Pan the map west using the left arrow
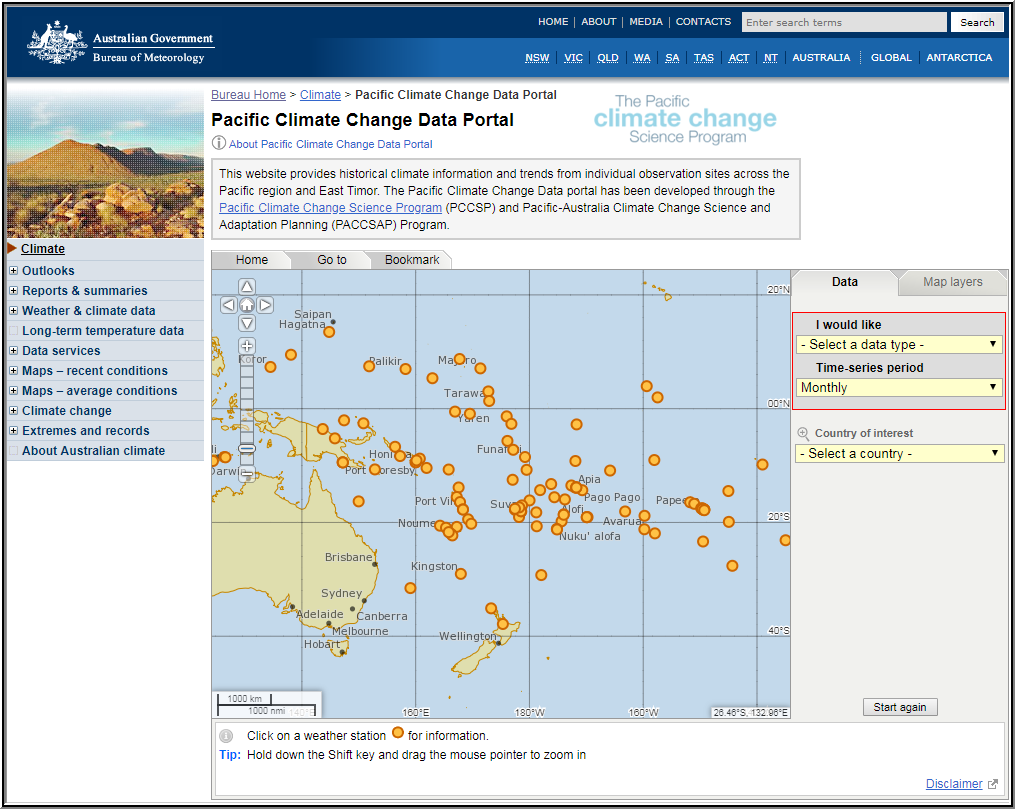The image size is (1015, 809). [228, 305]
